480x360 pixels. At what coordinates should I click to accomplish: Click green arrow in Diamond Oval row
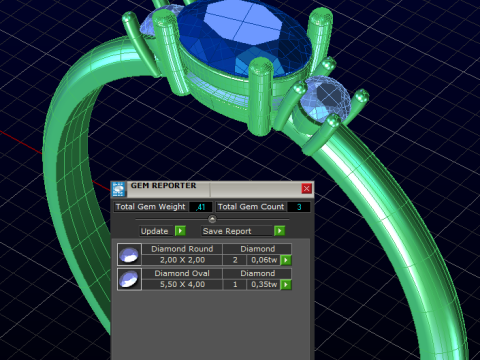click(286, 284)
